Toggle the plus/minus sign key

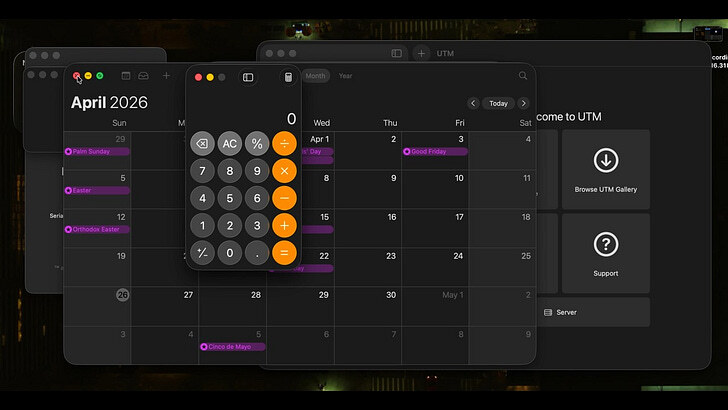(x=202, y=253)
